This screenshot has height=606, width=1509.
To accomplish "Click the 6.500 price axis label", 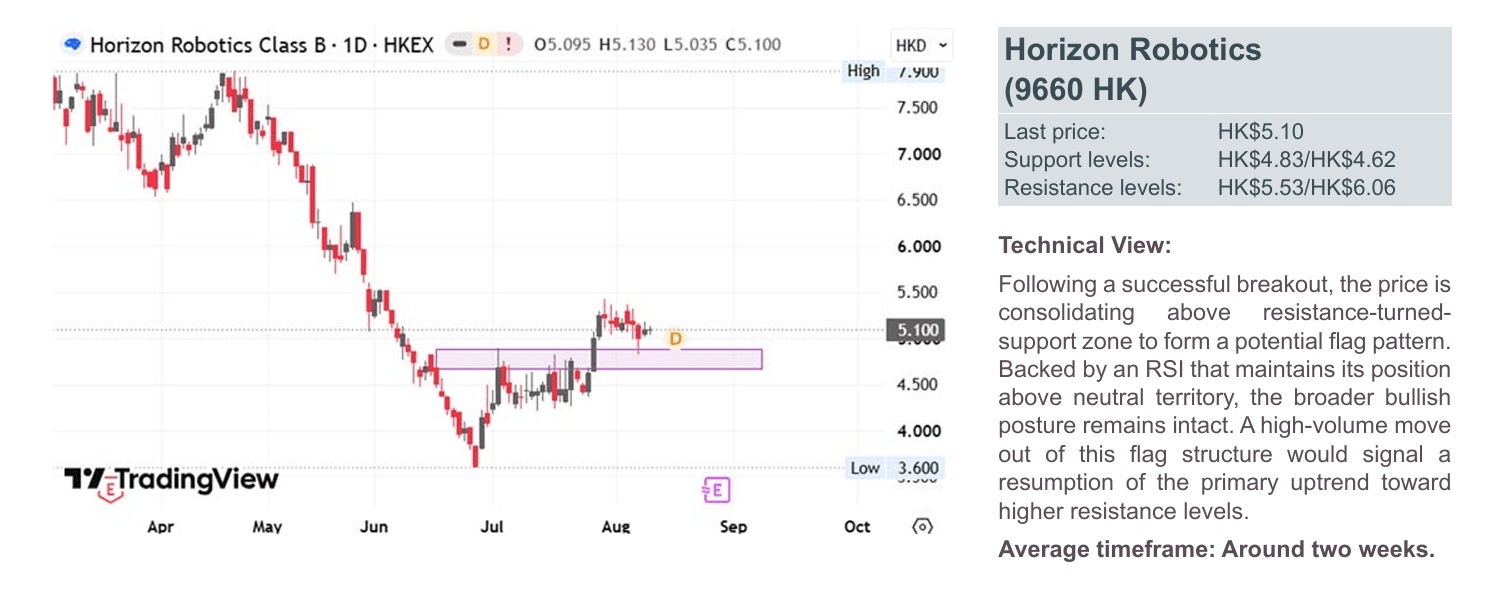I will (917, 200).
